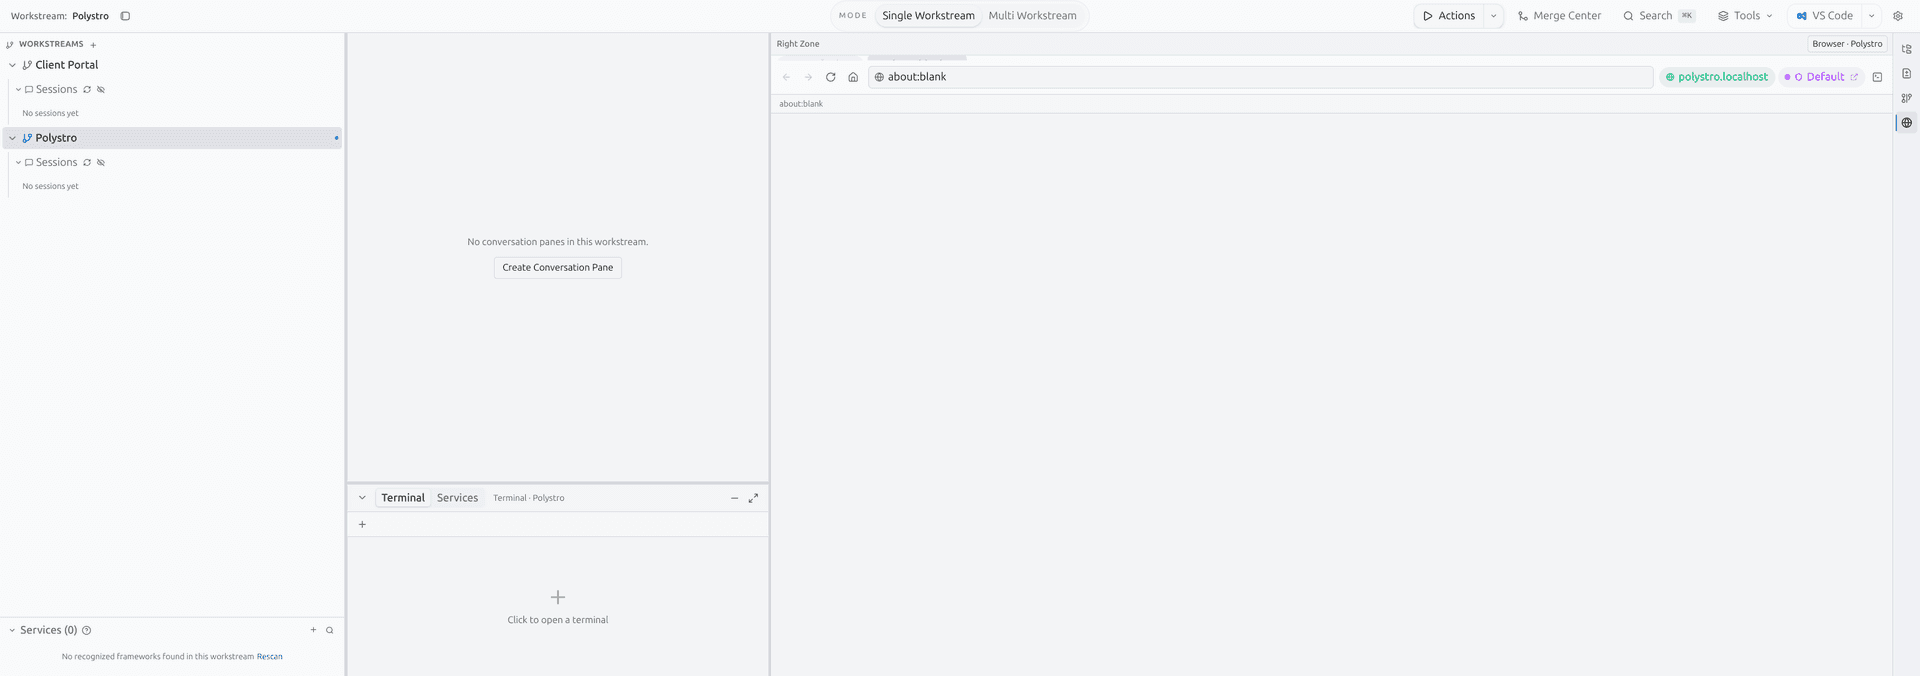Open the Tools dropdown menu
Image resolution: width=1920 pixels, height=676 pixels.
[1745, 16]
